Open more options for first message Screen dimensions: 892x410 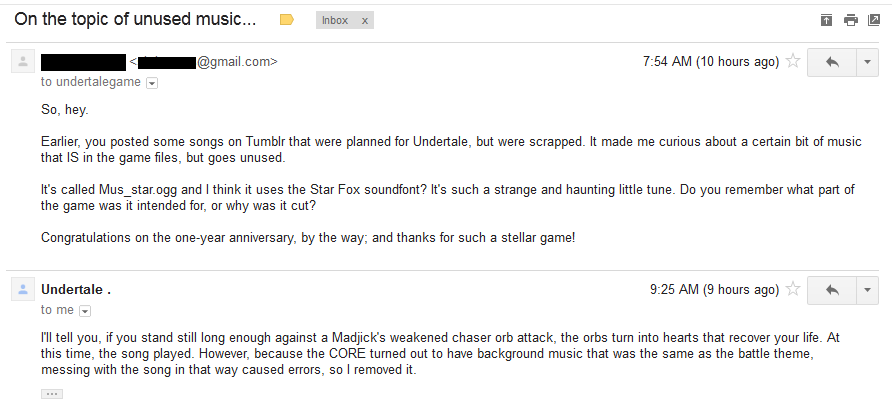click(866, 62)
